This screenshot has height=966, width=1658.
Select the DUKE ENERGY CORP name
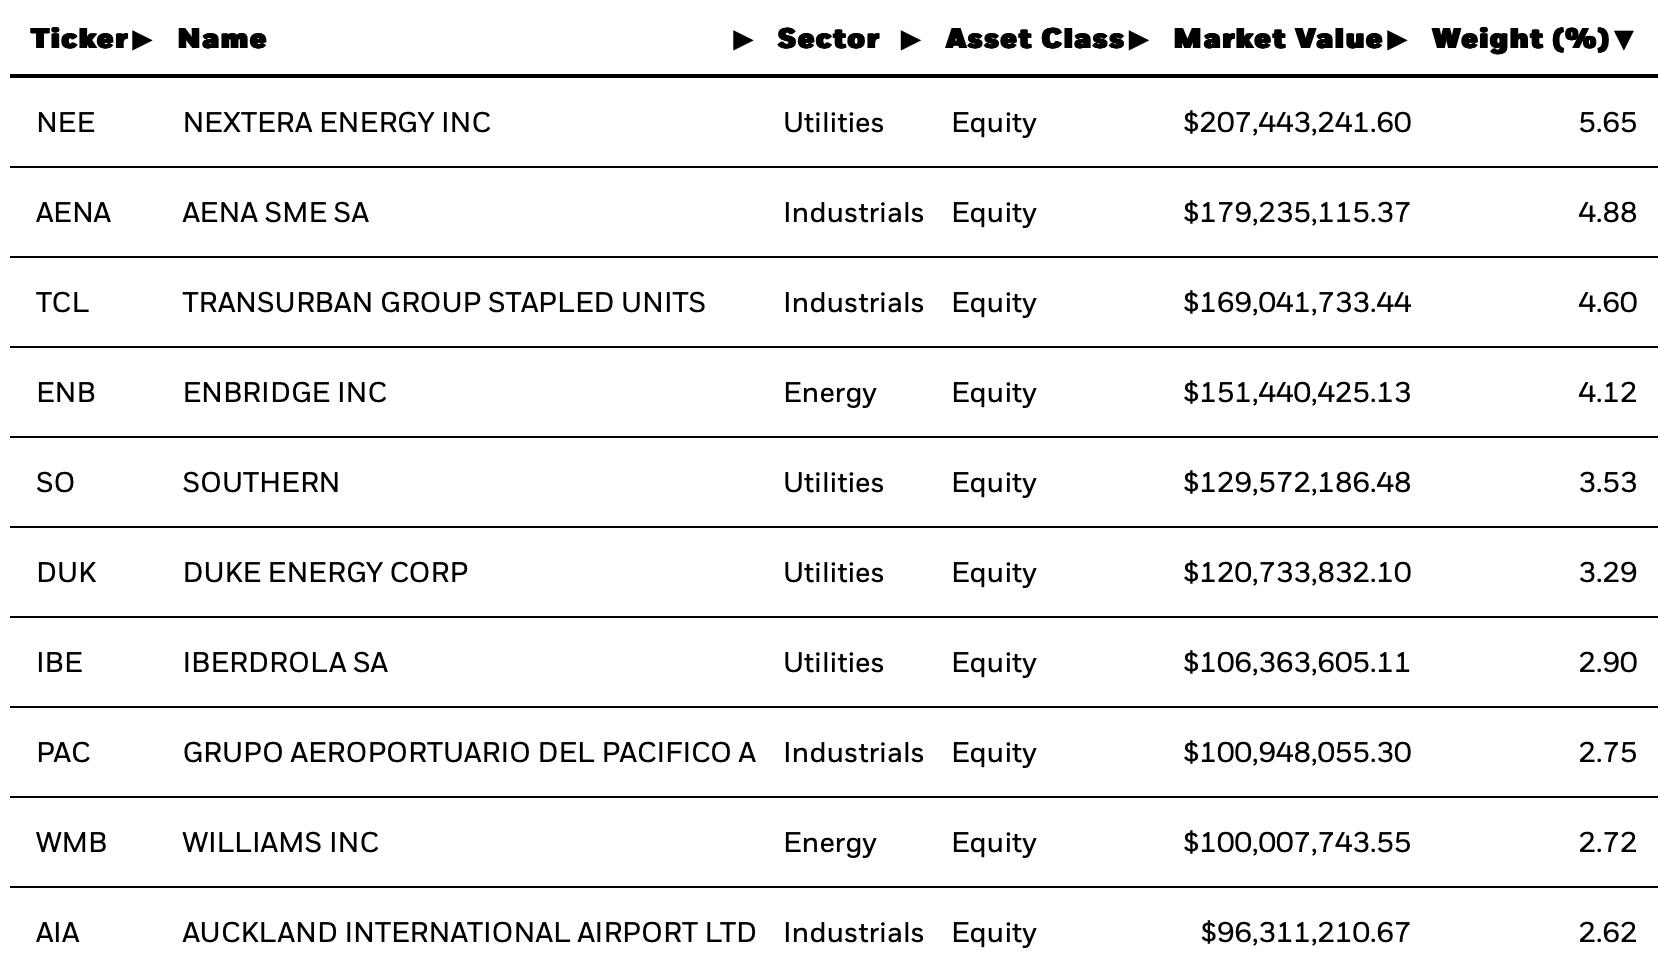click(325, 572)
